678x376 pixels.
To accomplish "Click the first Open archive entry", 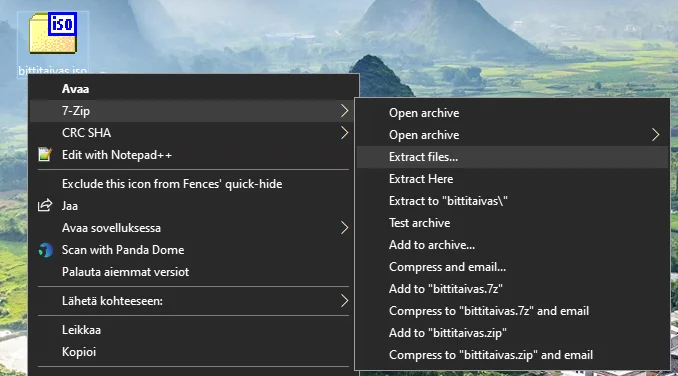I will point(512,113).
